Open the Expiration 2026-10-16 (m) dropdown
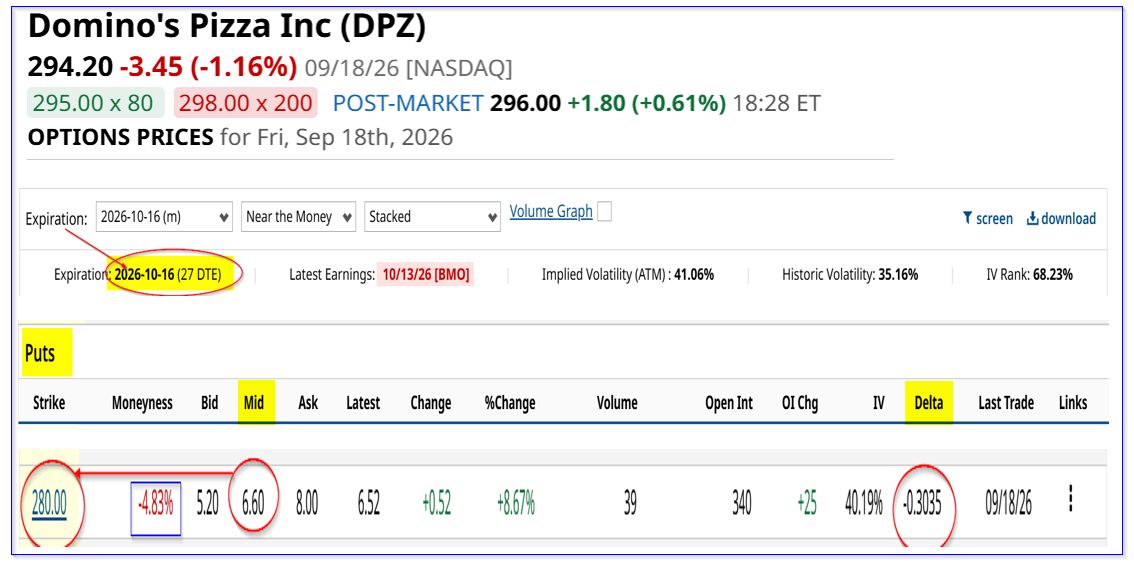This screenshot has height=563, width=1134. coord(164,216)
